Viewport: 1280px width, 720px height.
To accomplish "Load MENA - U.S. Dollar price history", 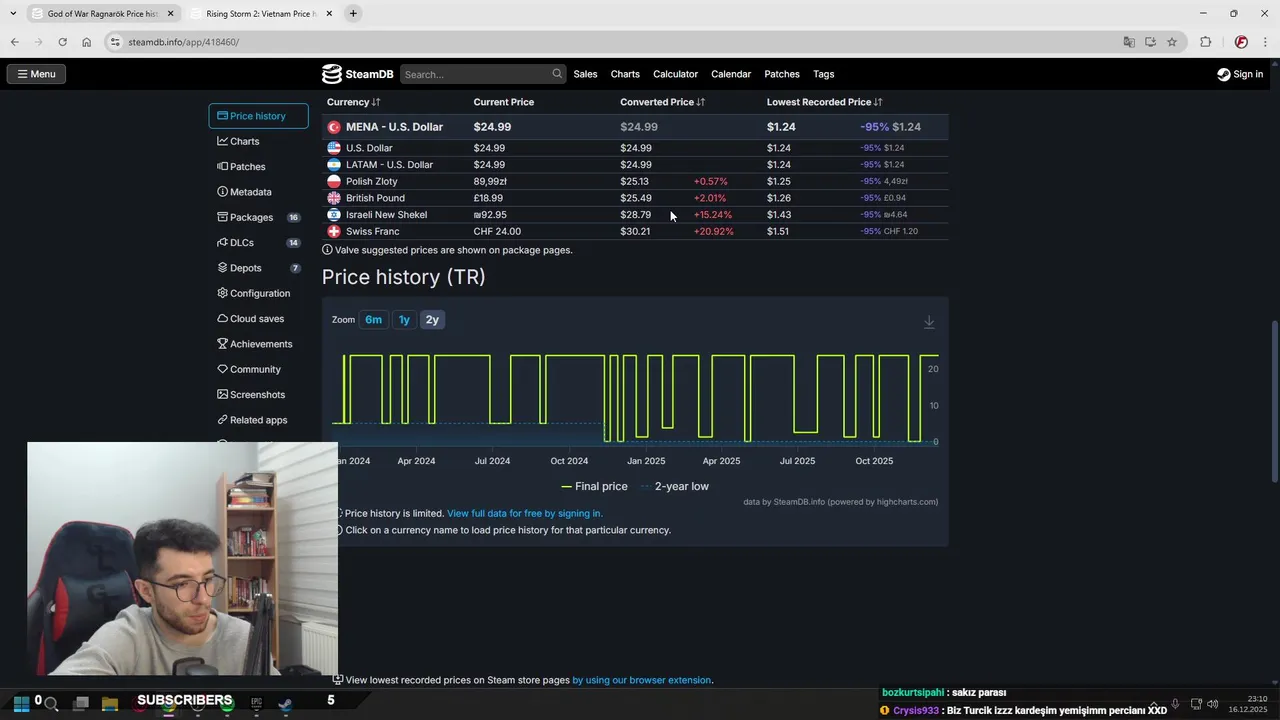I will point(394,127).
